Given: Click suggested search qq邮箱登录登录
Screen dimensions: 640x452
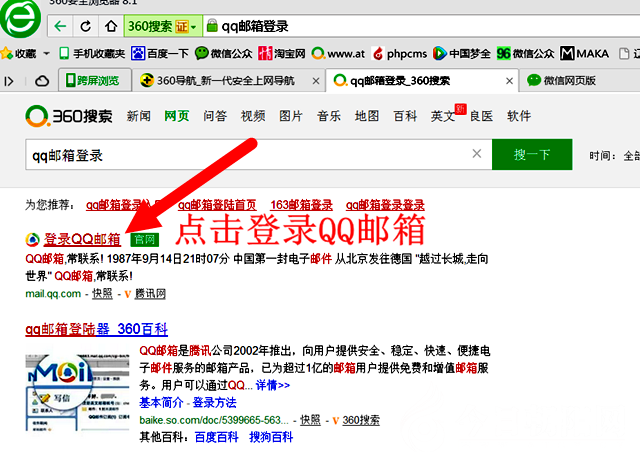Looking at the screenshot, I should coord(385,205).
